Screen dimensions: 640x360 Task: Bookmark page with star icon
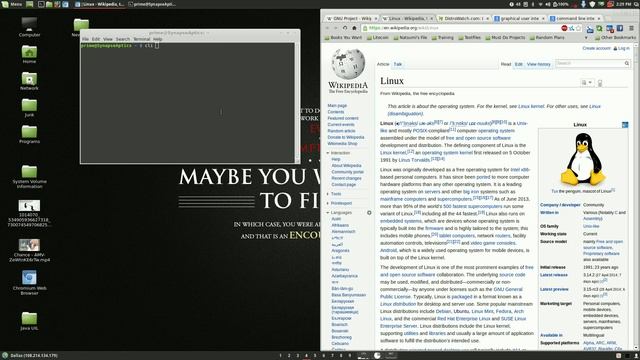[578, 28]
